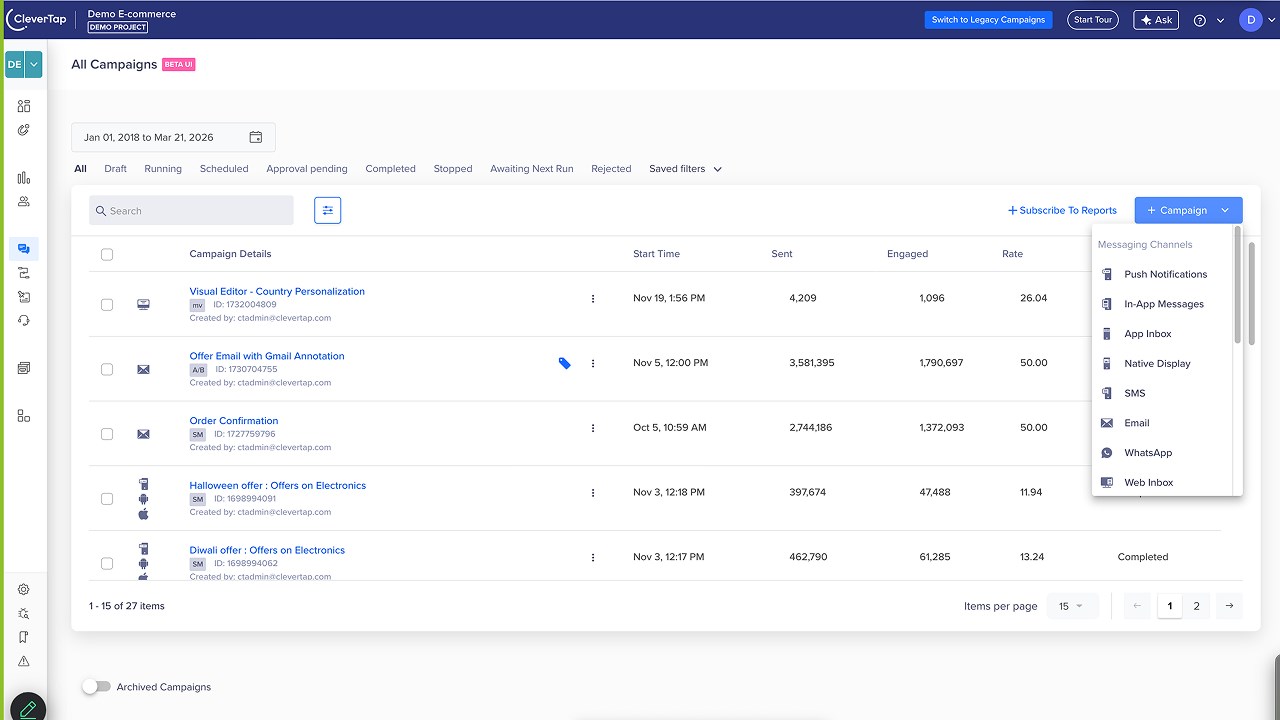
Task: Click the bookmark icon in sidebar
Action: [24, 637]
